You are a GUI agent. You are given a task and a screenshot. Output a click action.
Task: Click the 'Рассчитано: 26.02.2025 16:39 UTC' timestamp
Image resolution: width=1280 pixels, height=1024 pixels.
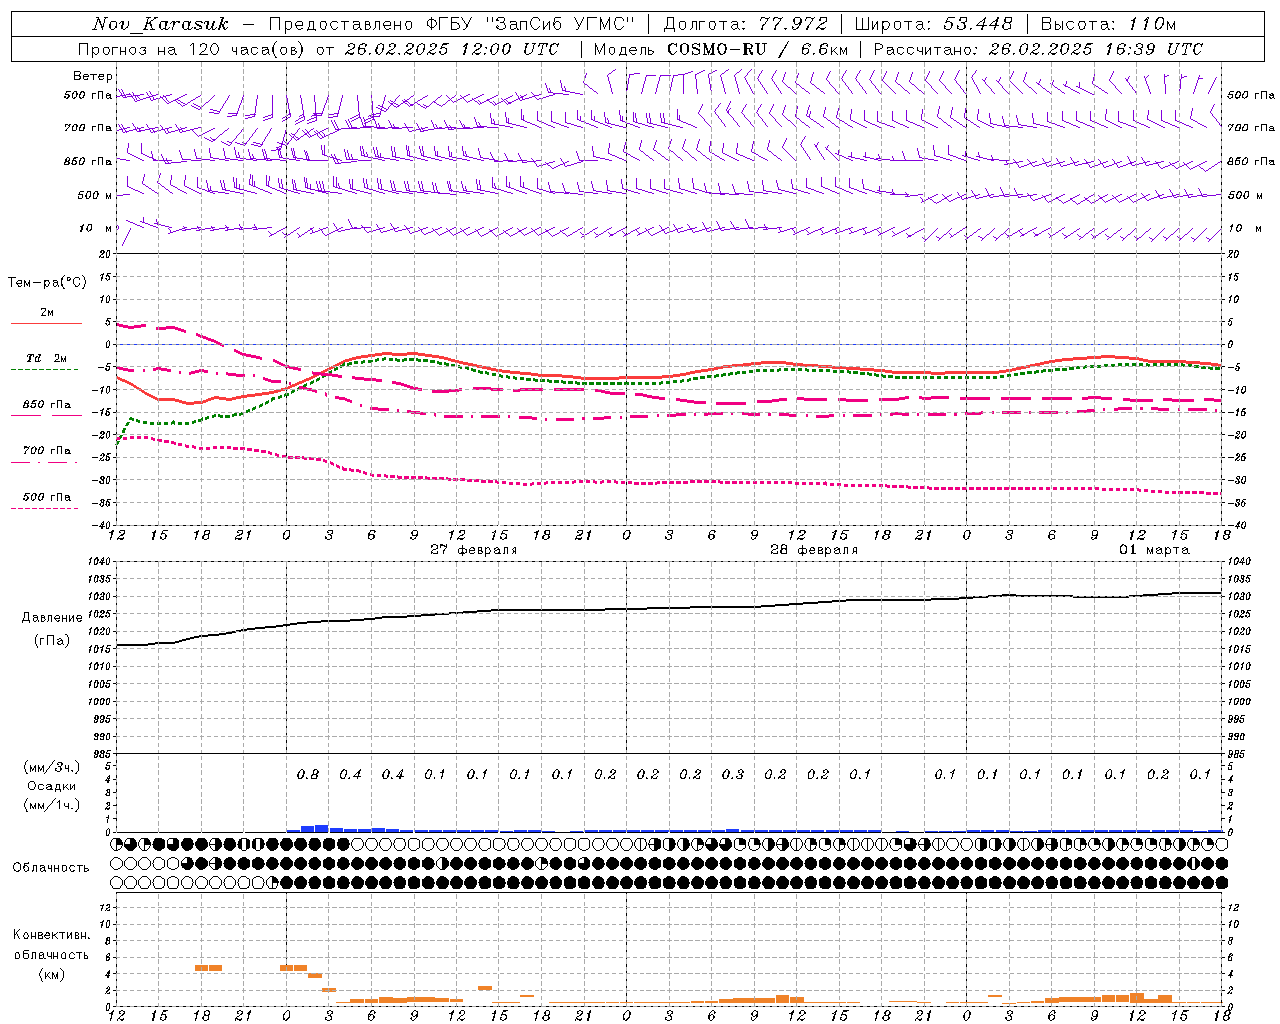tap(1038, 49)
